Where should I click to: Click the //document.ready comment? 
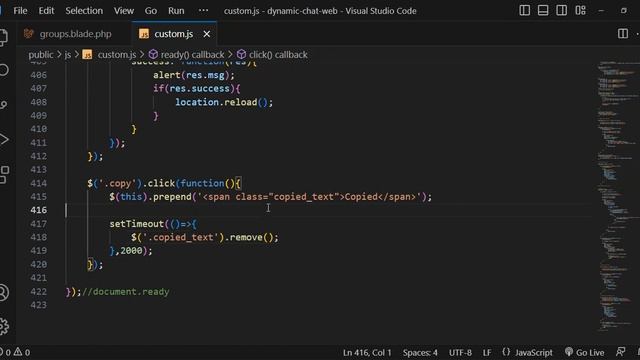(x=126, y=291)
